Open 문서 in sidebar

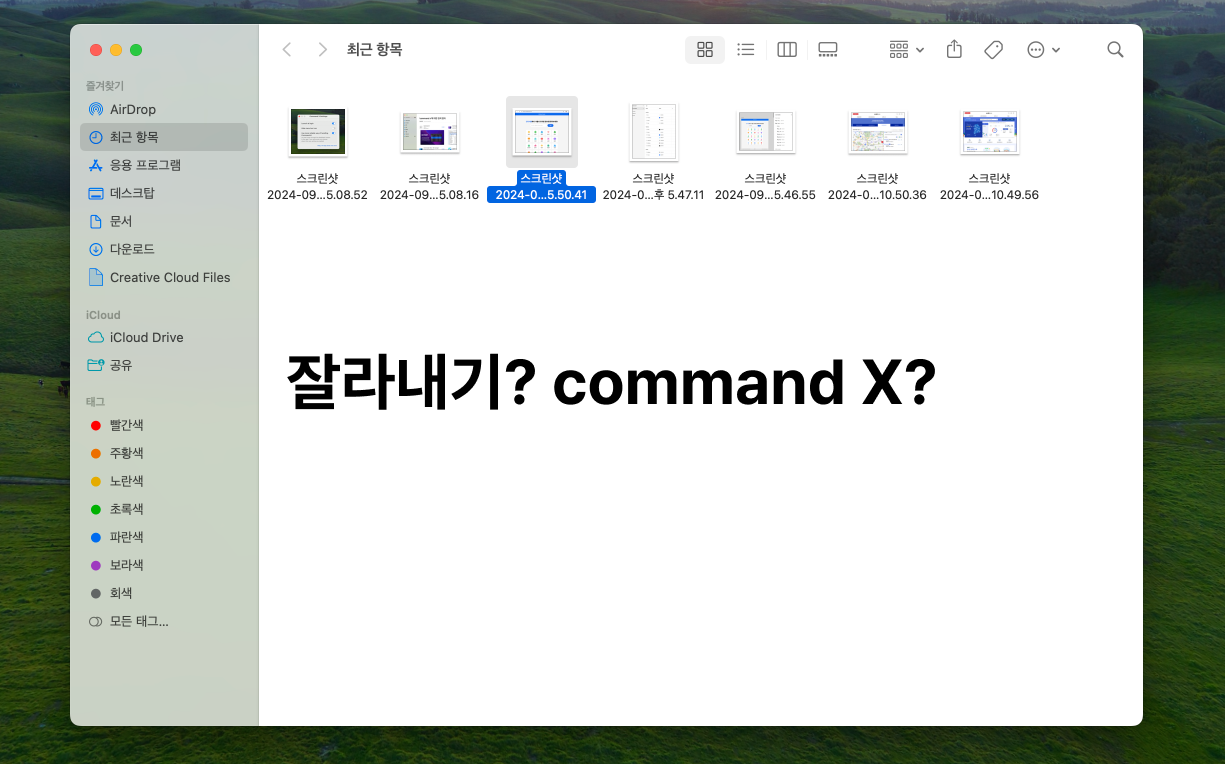(x=164, y=221)
